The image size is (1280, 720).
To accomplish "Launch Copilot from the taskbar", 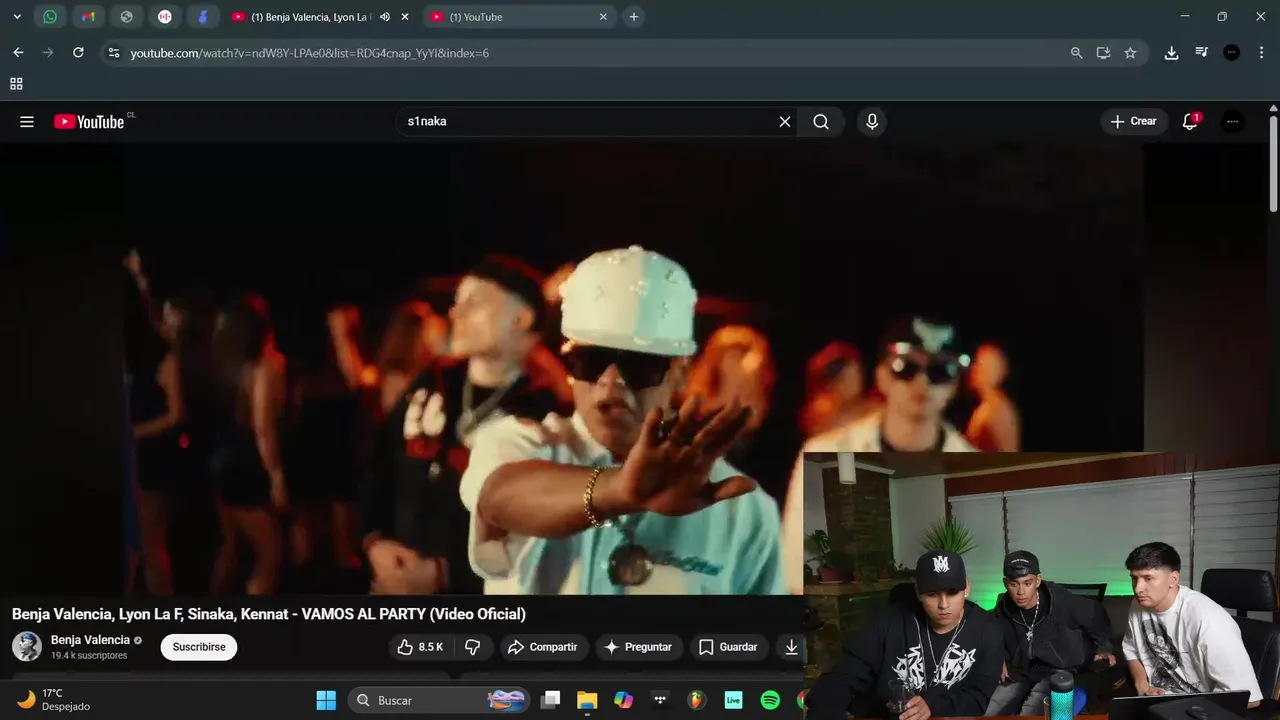I will 623,700.
